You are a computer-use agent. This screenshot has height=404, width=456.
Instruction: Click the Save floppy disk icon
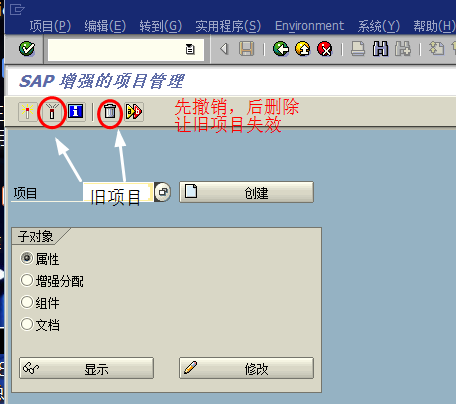coord(246,49)
